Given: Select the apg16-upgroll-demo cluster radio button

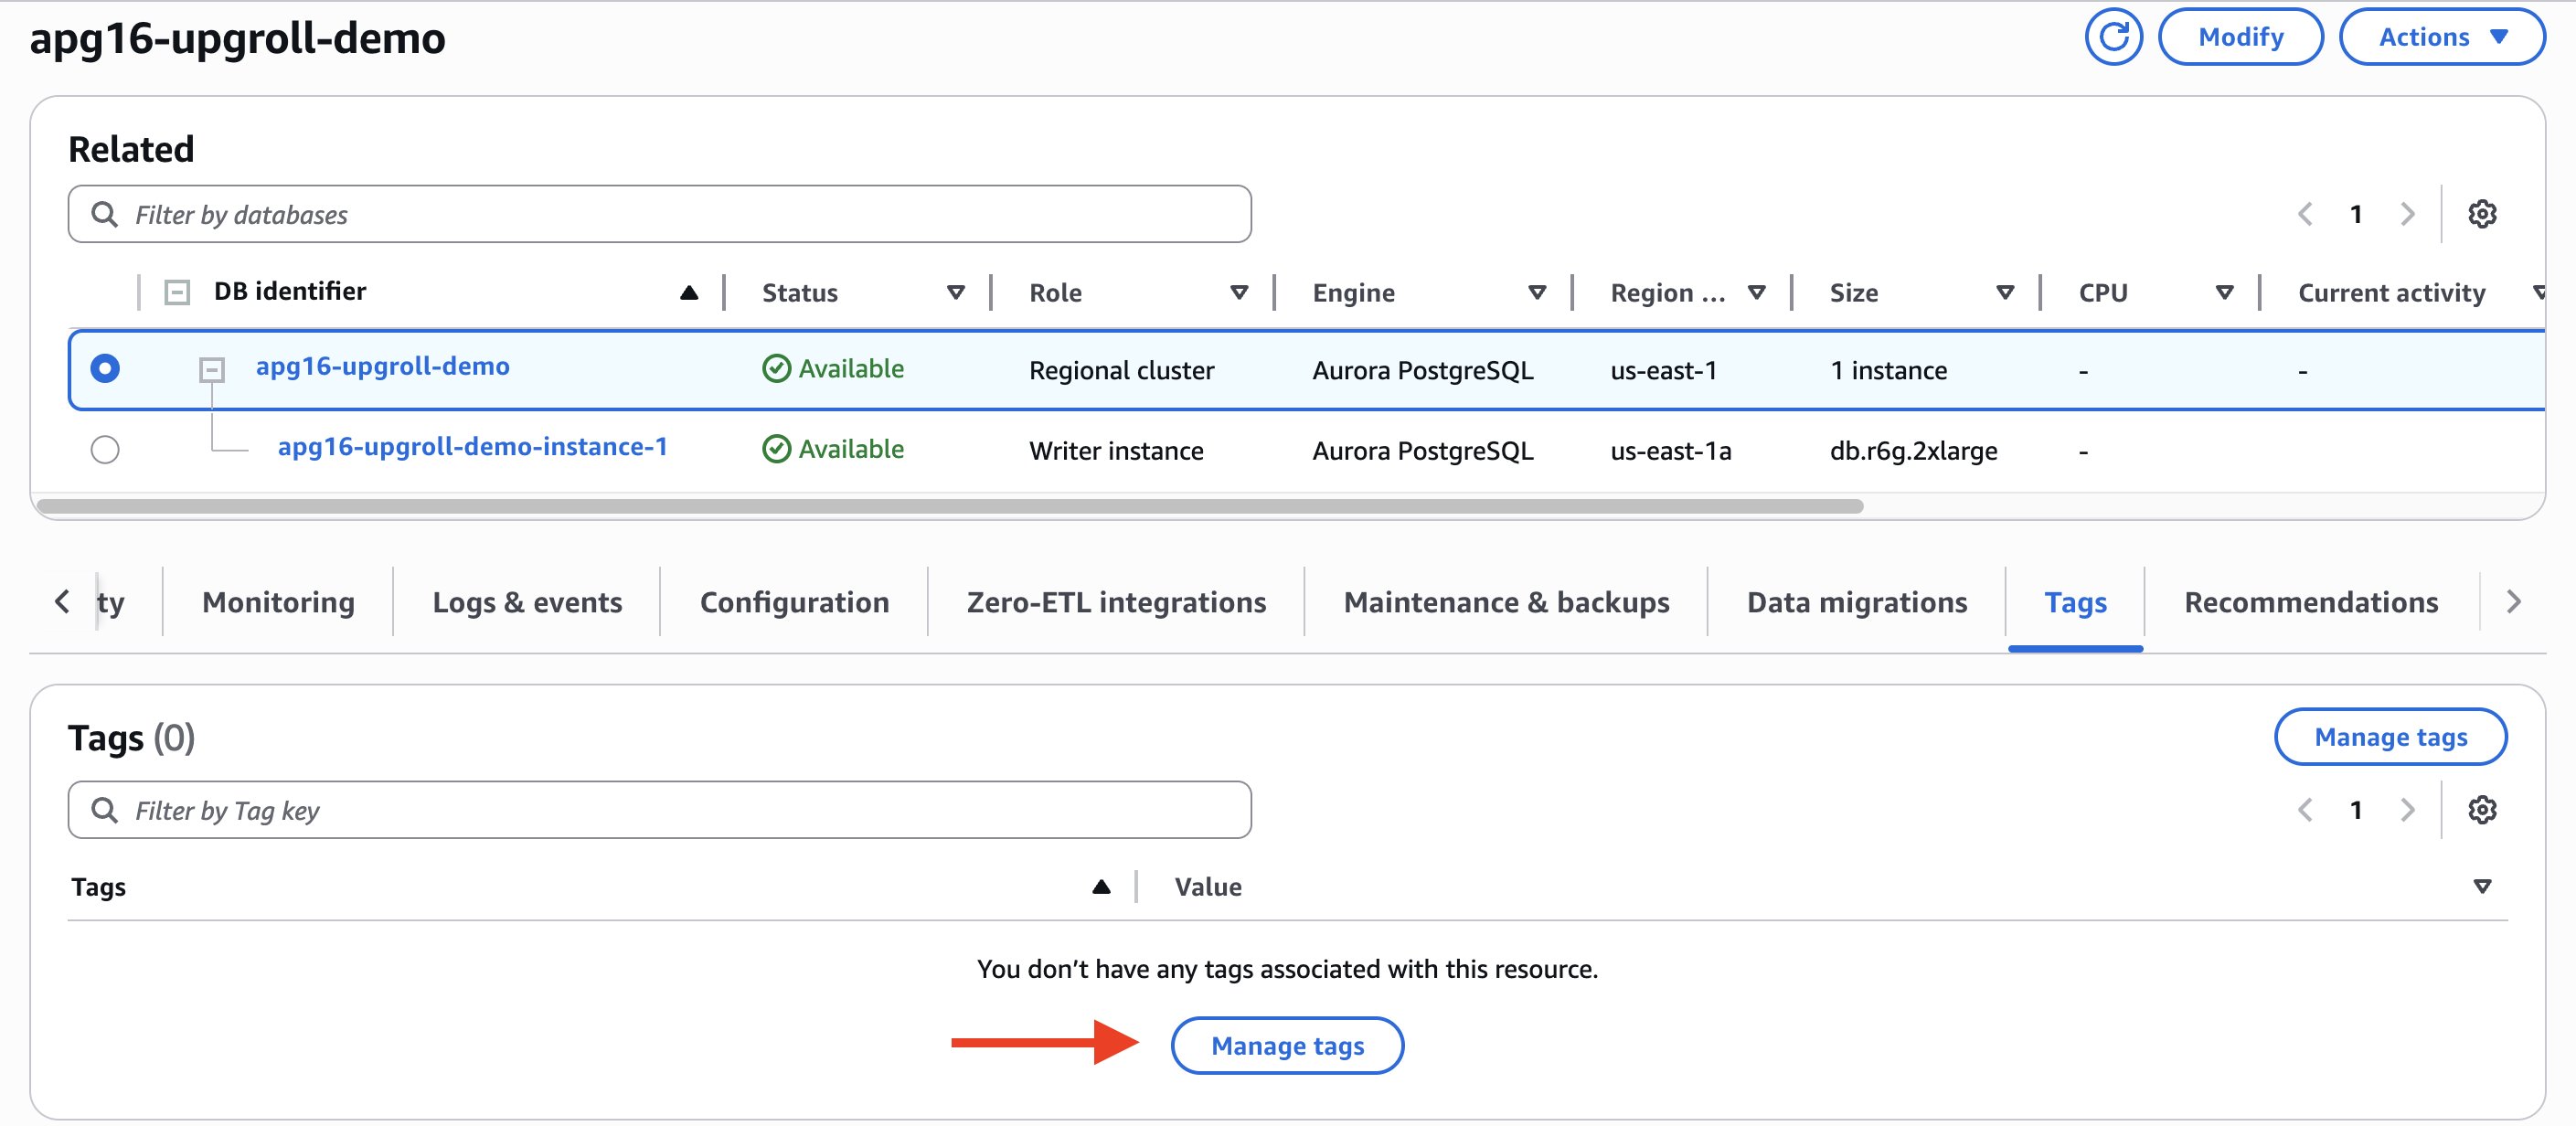Looking at the screenshot, I should 105,369.
